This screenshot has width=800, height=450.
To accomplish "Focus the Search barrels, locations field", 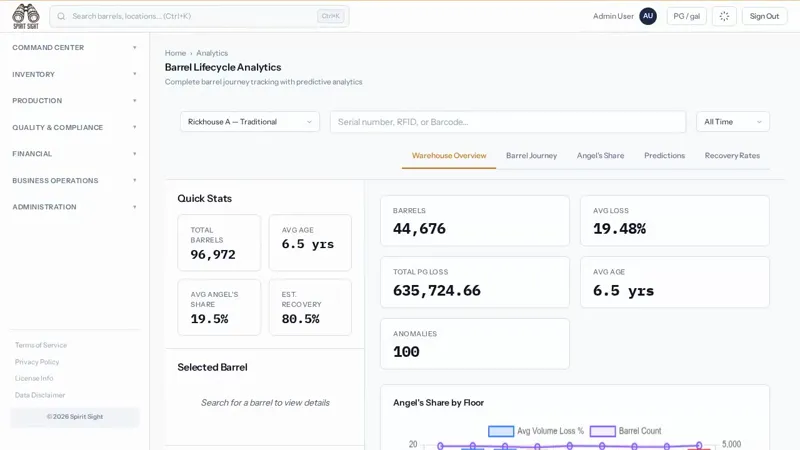I will coord(199,16).
